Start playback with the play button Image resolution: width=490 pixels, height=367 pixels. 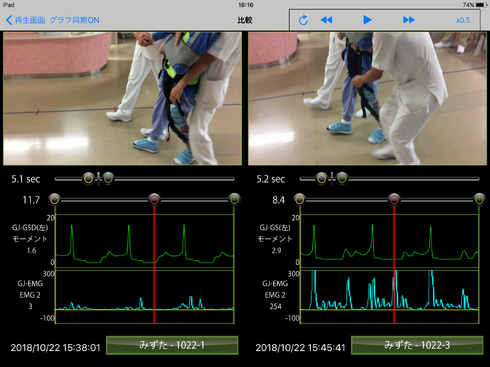[x=367, y=20]
